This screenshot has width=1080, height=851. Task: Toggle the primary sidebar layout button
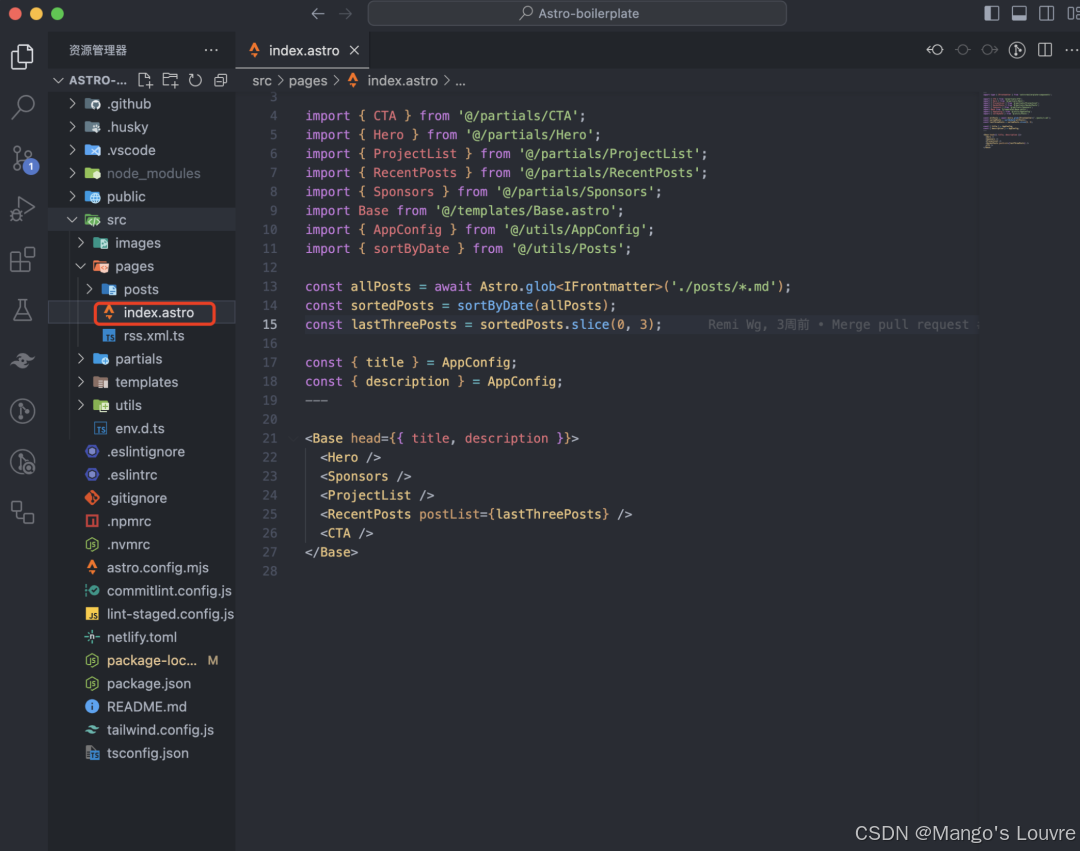991,14
